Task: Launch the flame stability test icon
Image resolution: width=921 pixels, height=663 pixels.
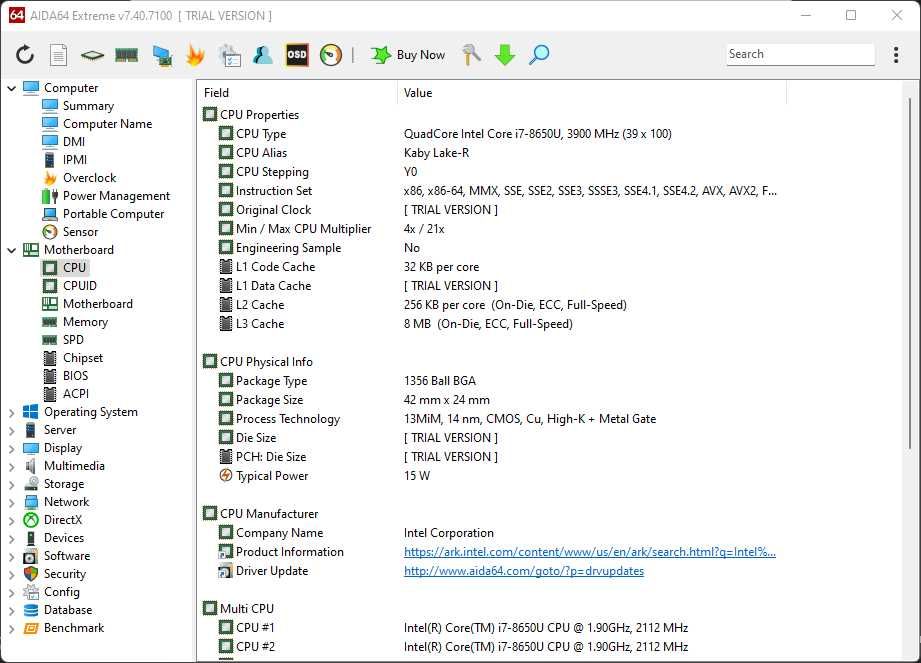Action: [x=195, y=55]
